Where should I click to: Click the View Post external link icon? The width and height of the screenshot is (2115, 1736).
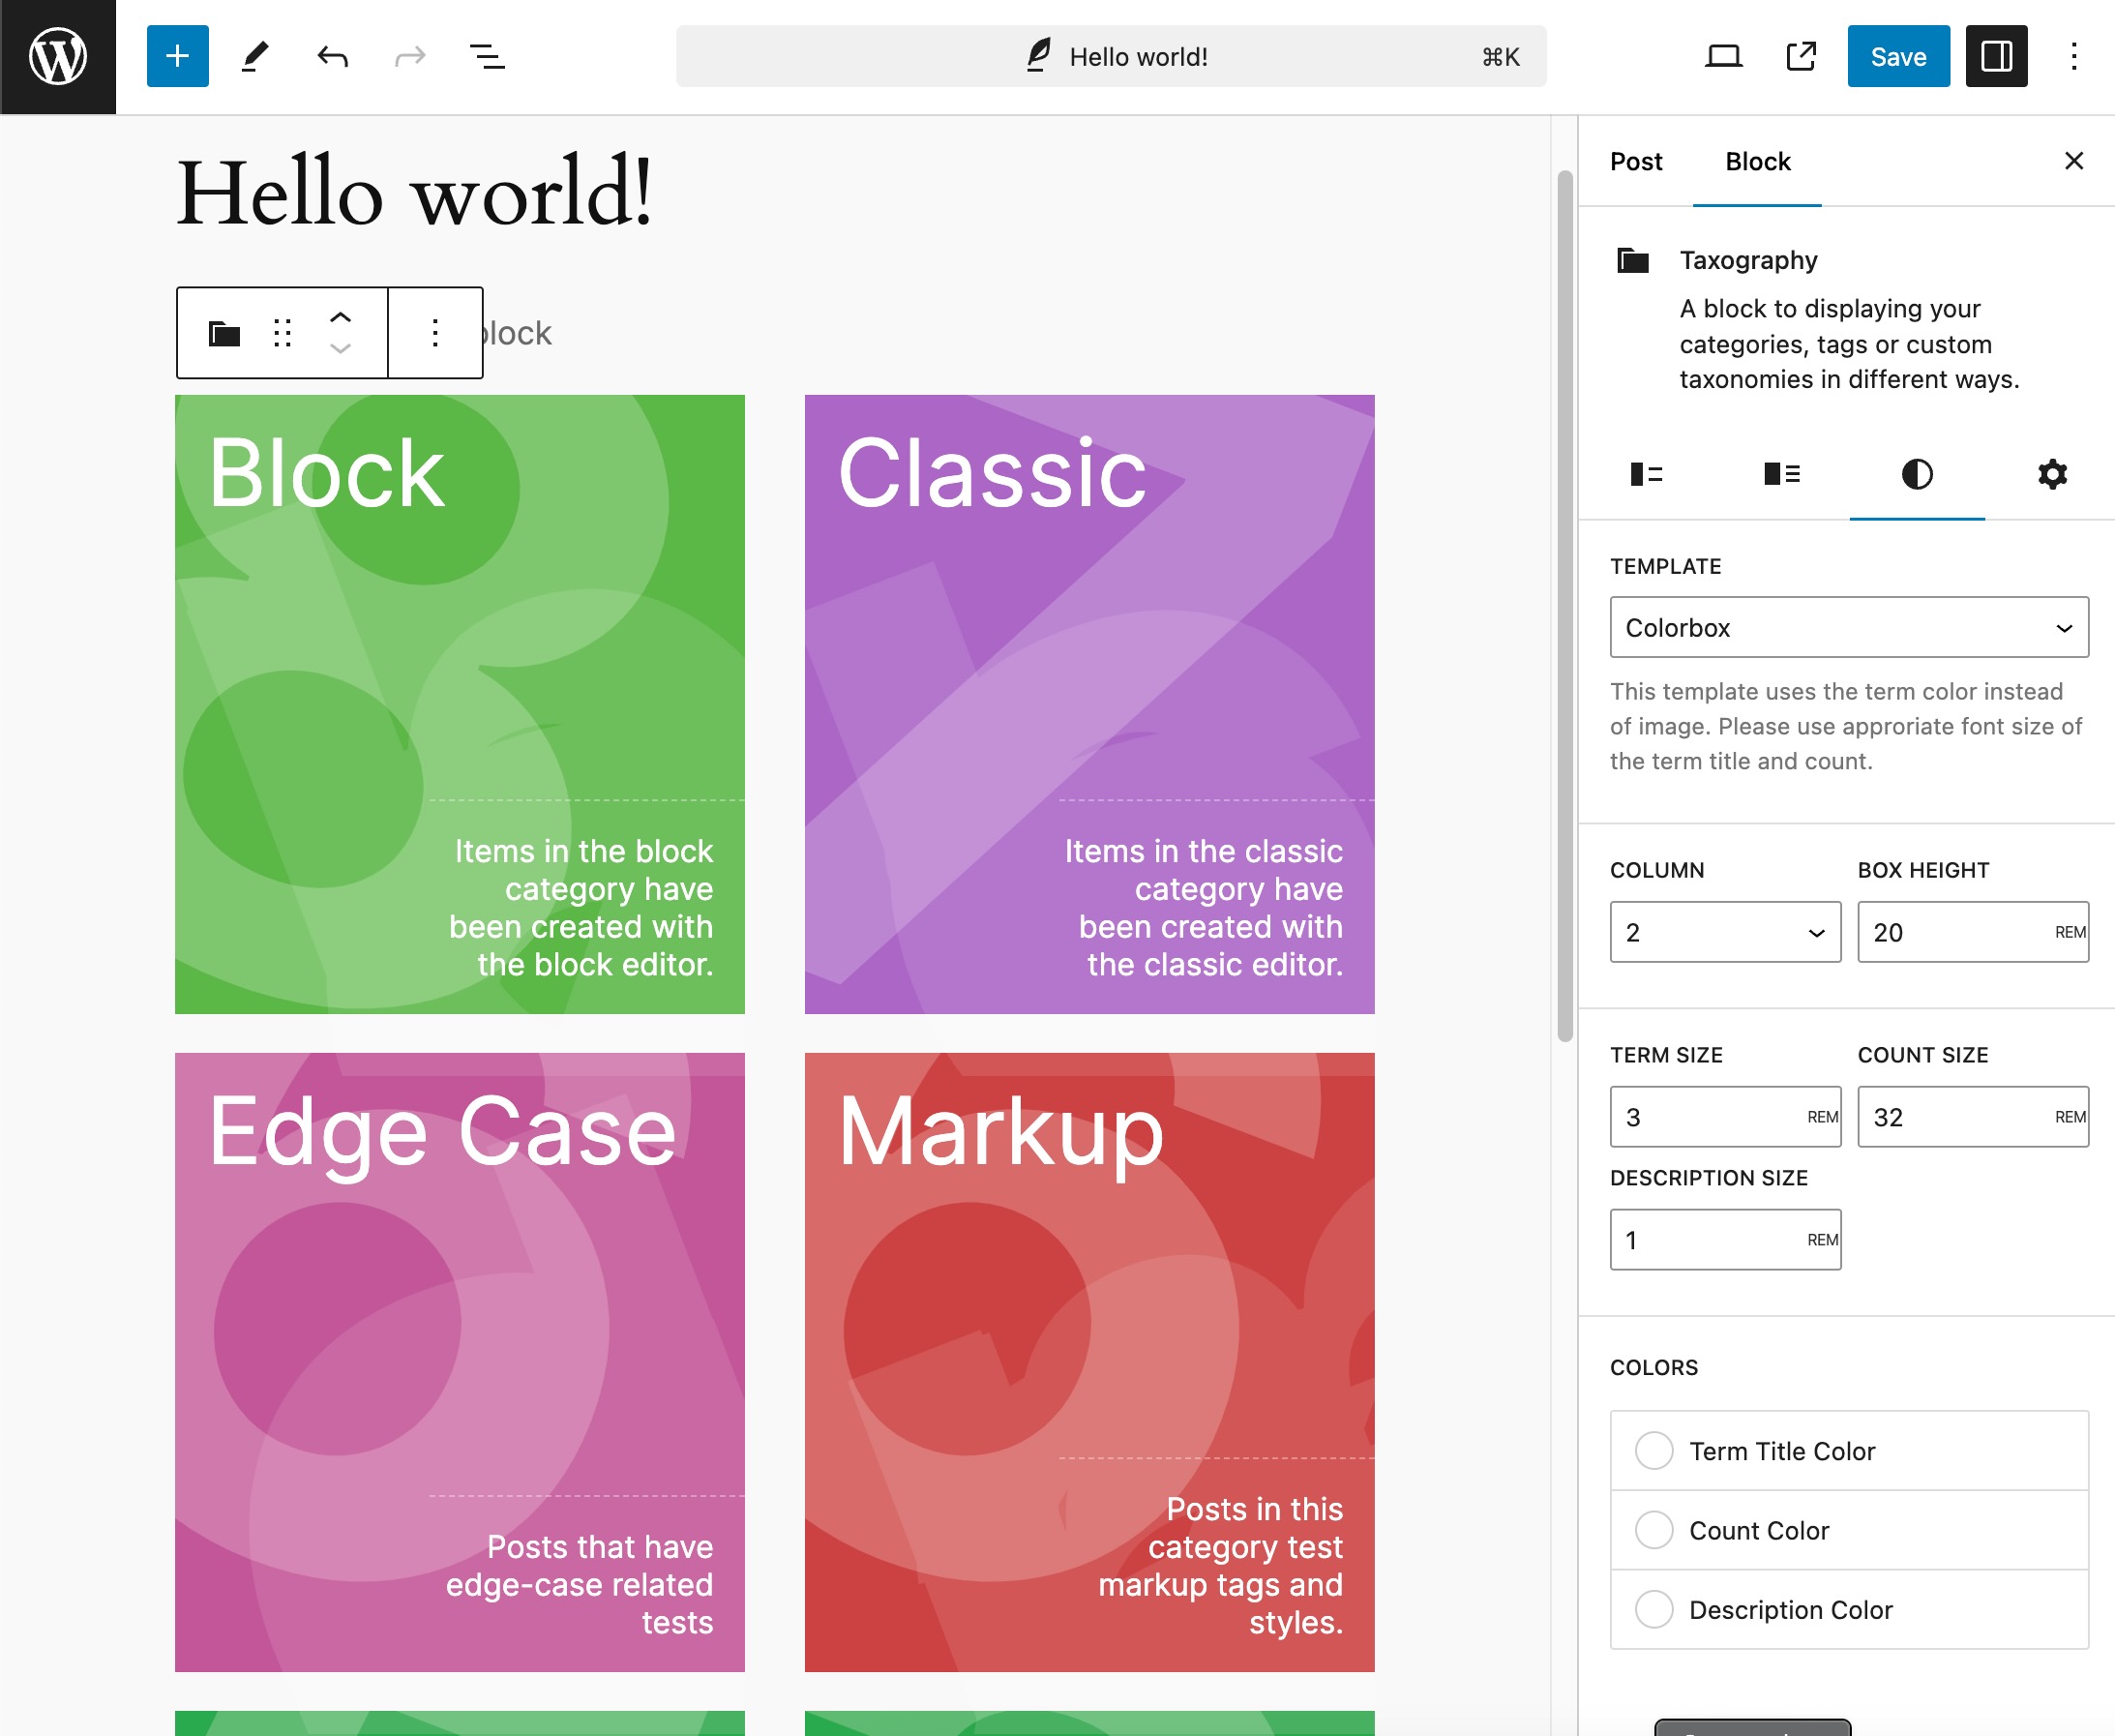pos(1800,57)
